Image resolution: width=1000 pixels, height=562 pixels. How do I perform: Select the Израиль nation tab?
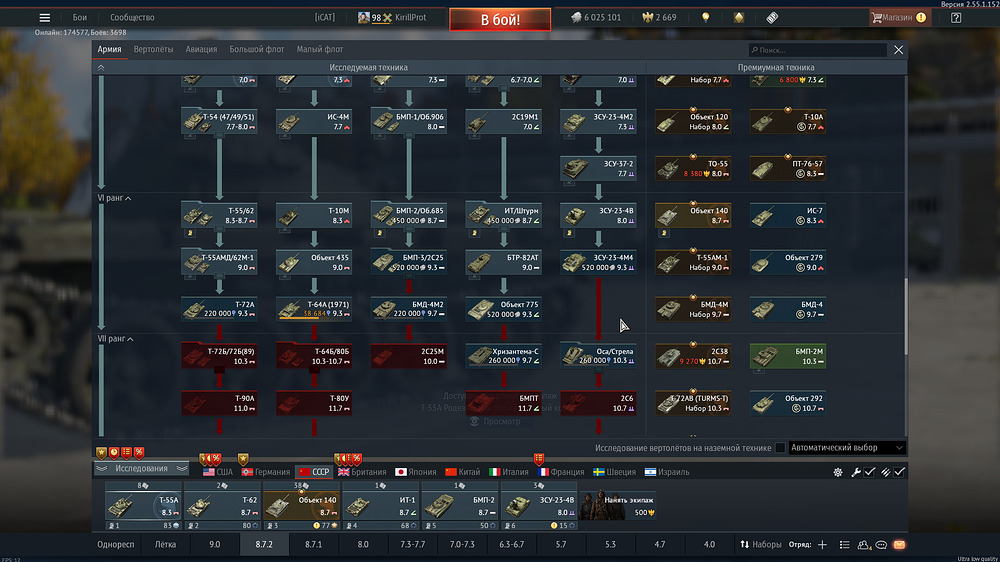click(667, 472)
